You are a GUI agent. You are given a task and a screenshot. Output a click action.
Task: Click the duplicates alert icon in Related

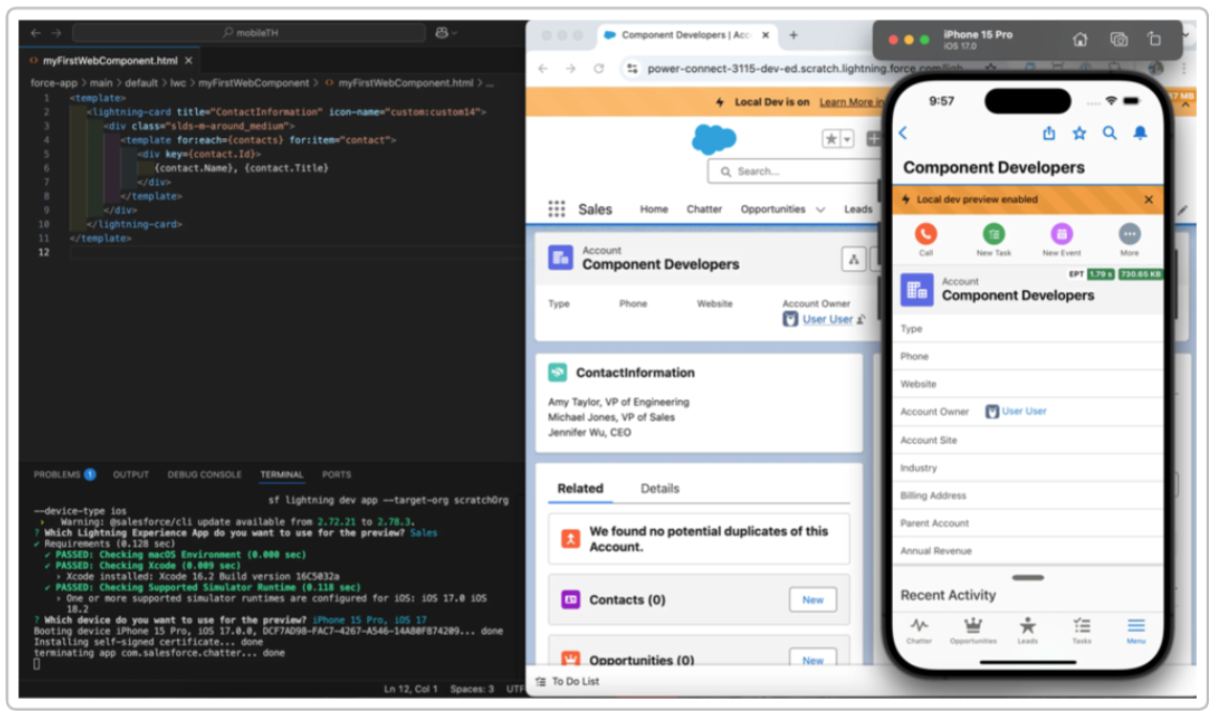click(571, 538)
